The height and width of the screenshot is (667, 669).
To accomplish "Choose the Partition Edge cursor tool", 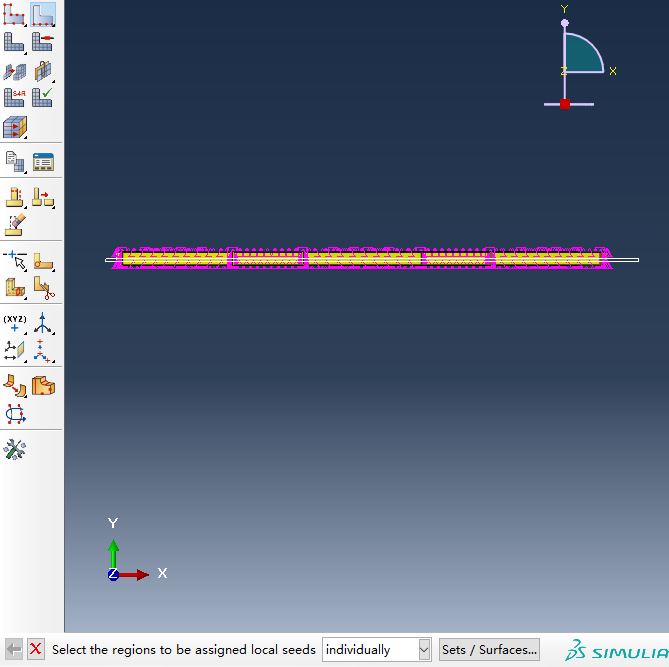I will [15, 261].
